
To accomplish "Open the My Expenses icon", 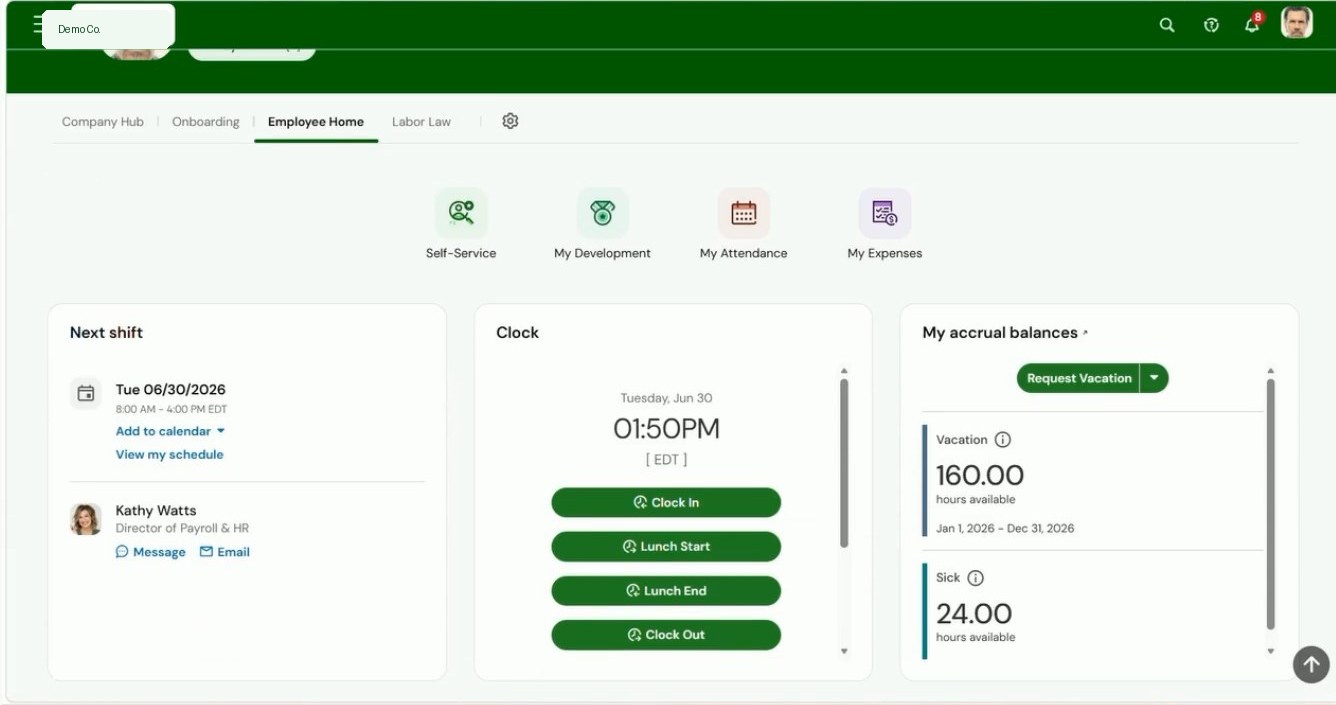I will click(x=885, y=213).
